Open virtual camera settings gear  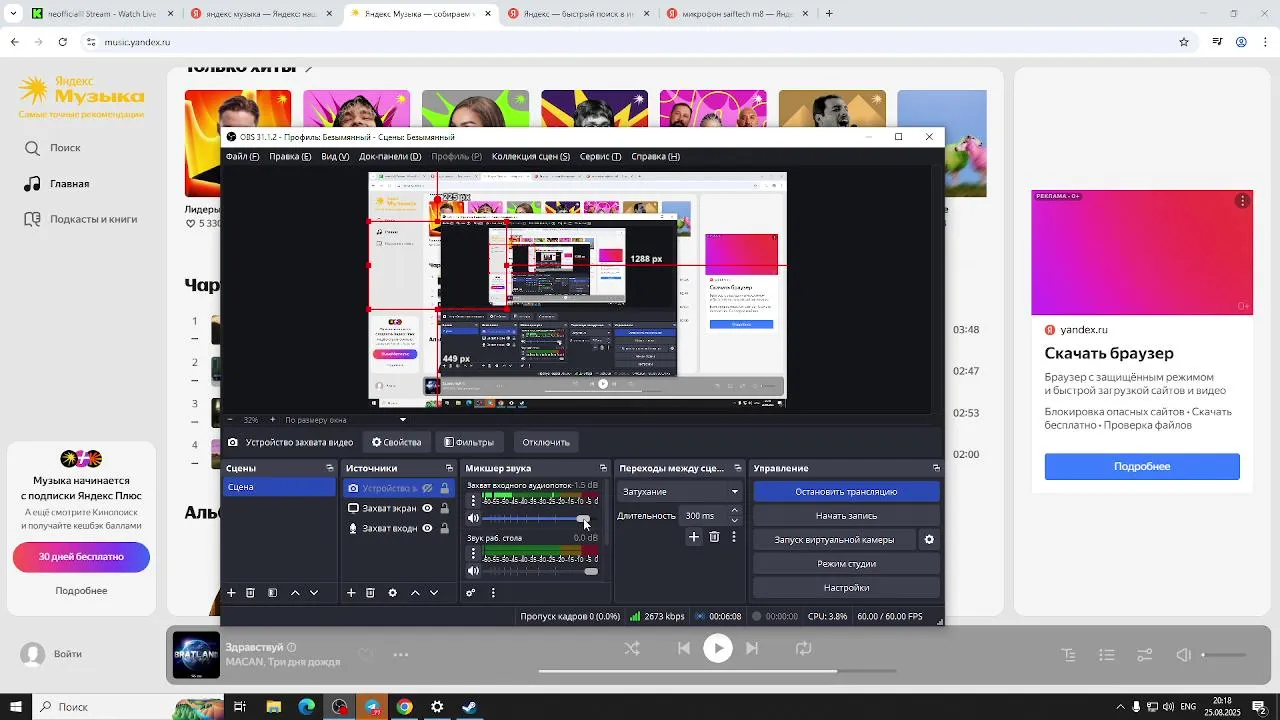point(929,540)
